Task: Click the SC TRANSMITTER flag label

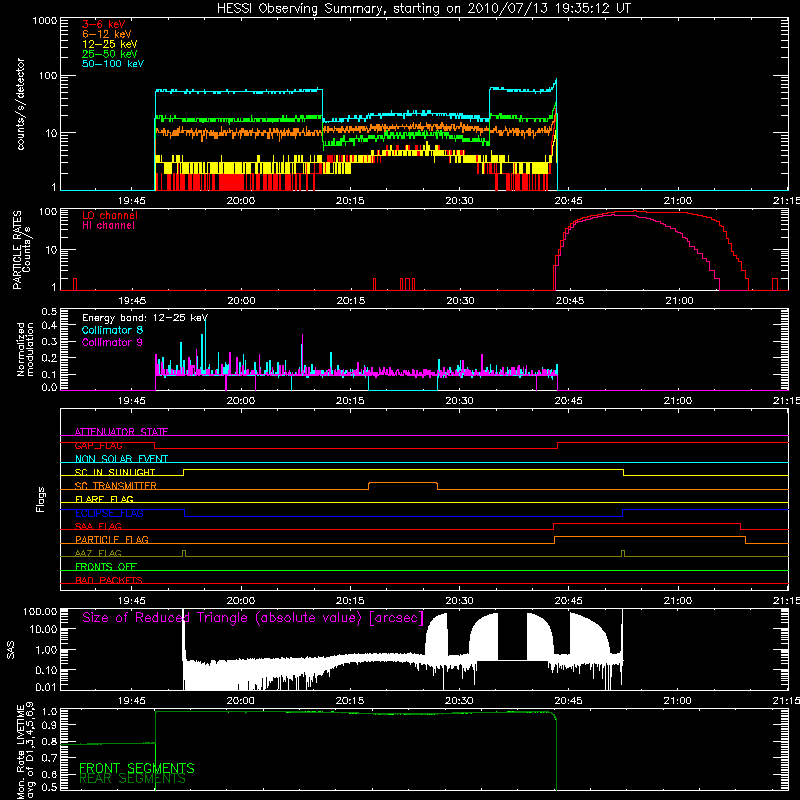Action: (x=116, y=486)
